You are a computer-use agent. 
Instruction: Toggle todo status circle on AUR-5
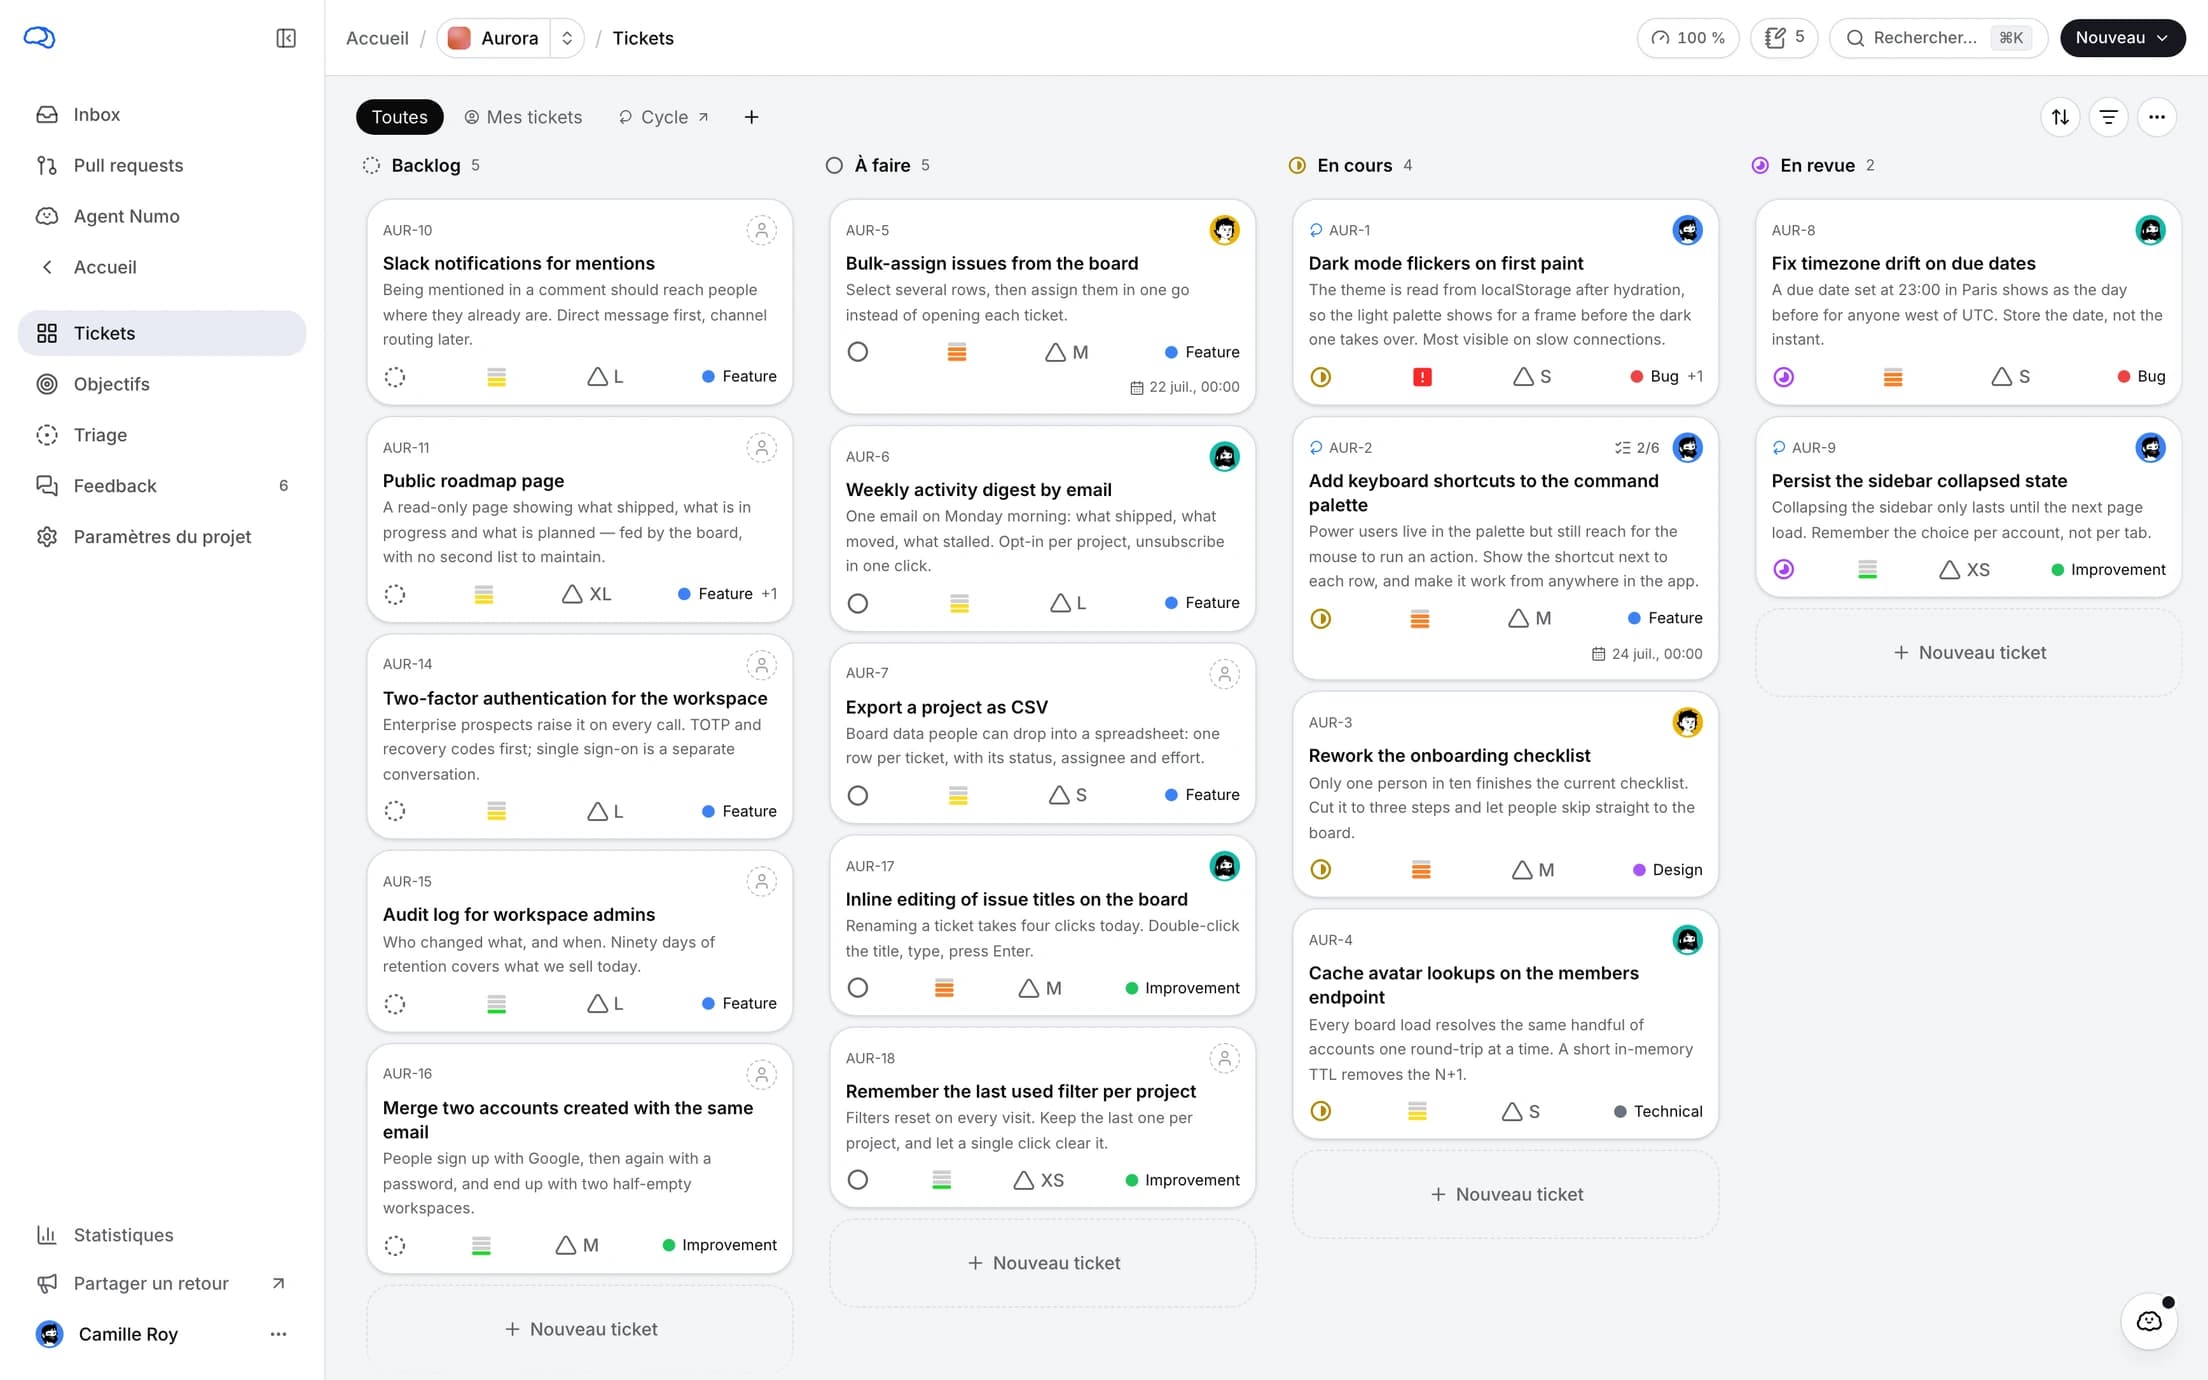point(857,352)
